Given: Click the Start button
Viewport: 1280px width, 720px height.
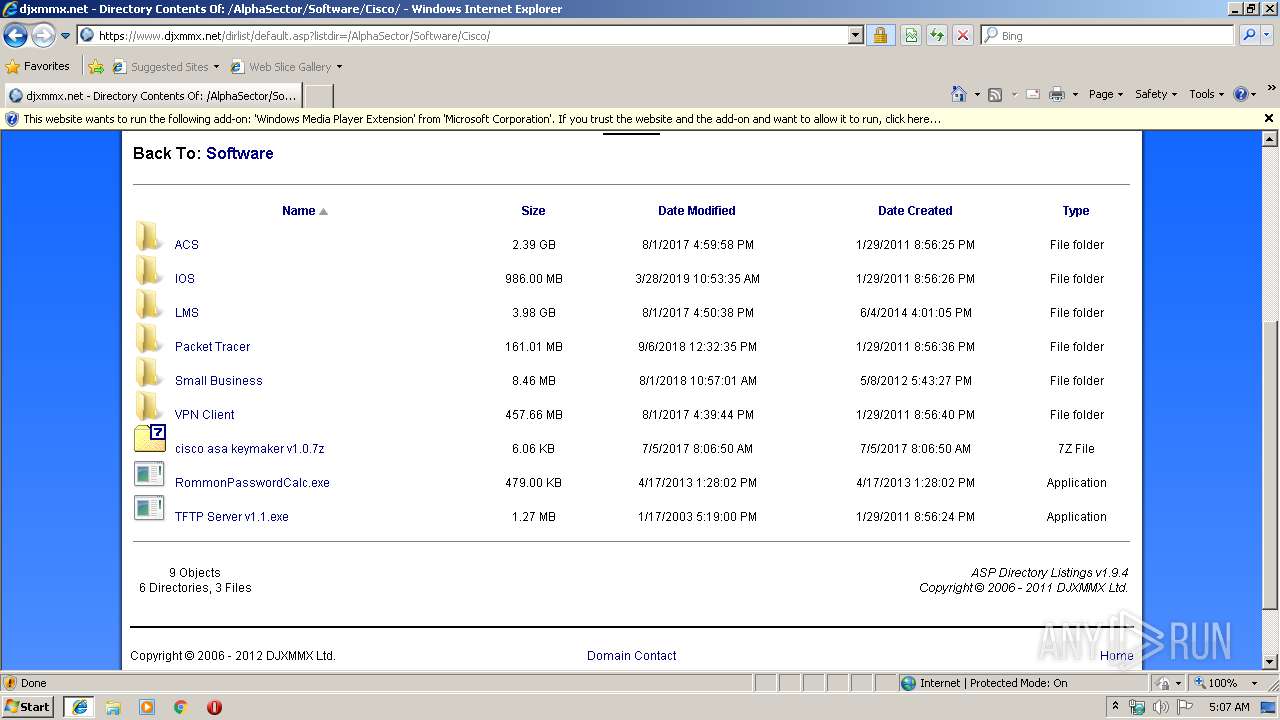Looking at the screenshot, I should click(28, 707).
